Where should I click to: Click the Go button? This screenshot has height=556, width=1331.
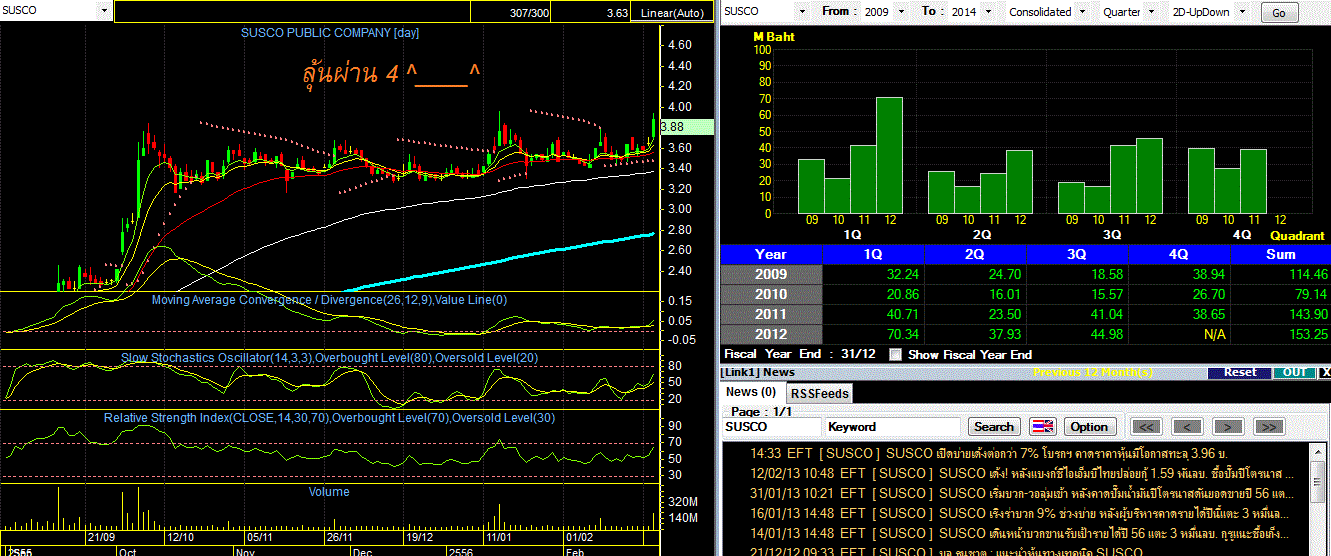point(1279,13)
